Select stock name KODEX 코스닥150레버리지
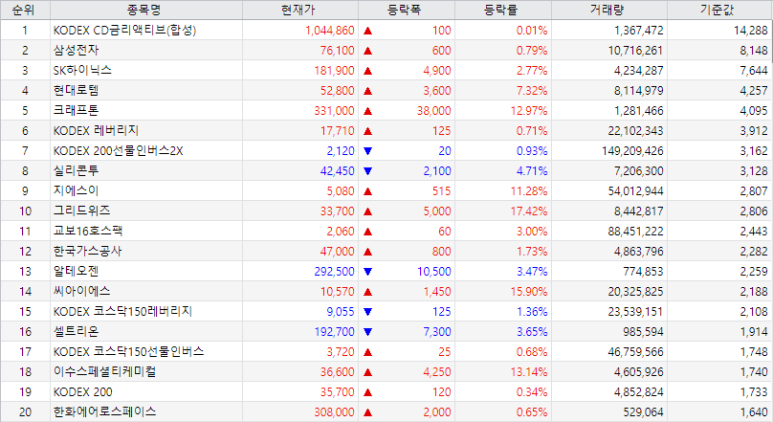This screenshot has width=773, height=422. pyautogui.click(x=123, y=312)
